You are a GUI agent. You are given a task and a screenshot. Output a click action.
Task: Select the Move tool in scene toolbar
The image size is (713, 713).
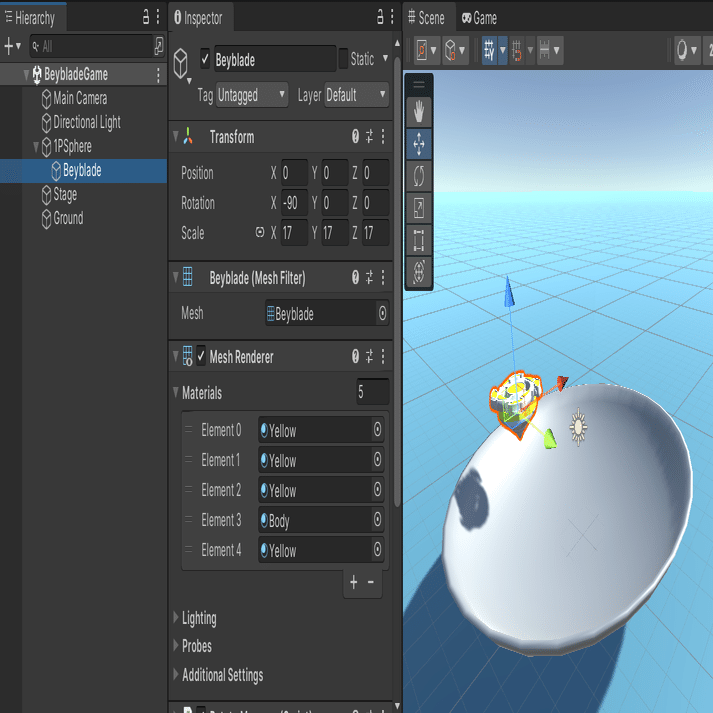[418, 144]
